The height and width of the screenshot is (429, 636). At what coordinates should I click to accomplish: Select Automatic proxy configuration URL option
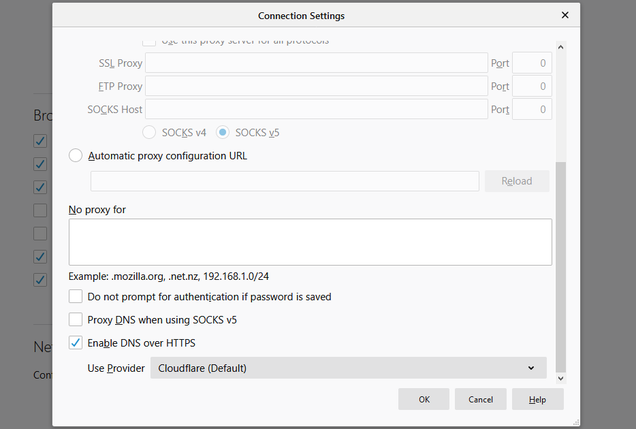(x=75, y=155)
